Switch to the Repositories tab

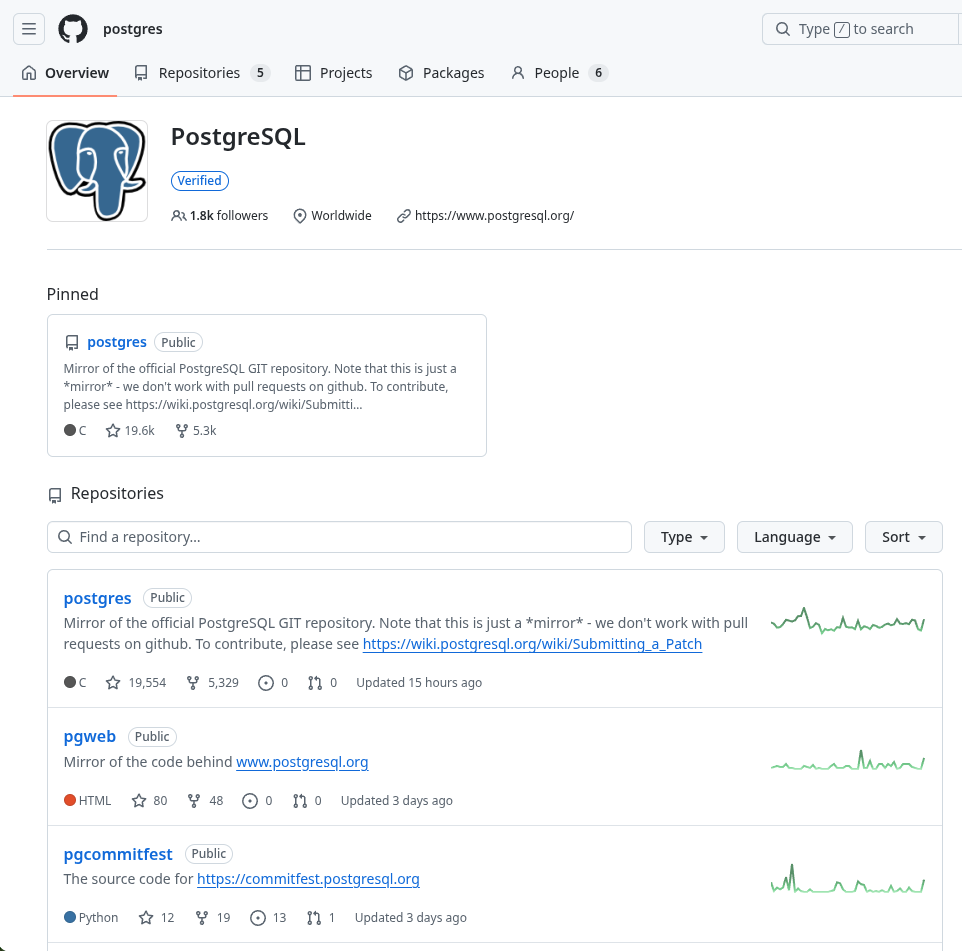point(201,73)
